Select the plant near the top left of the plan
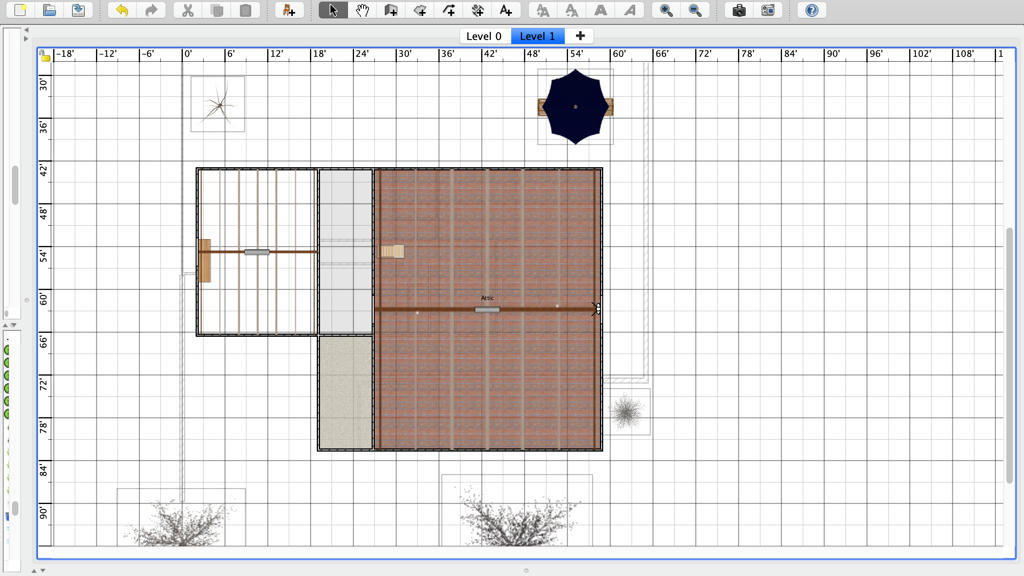The height and width of the screenshot is (576, 1024). click(218, 104)
